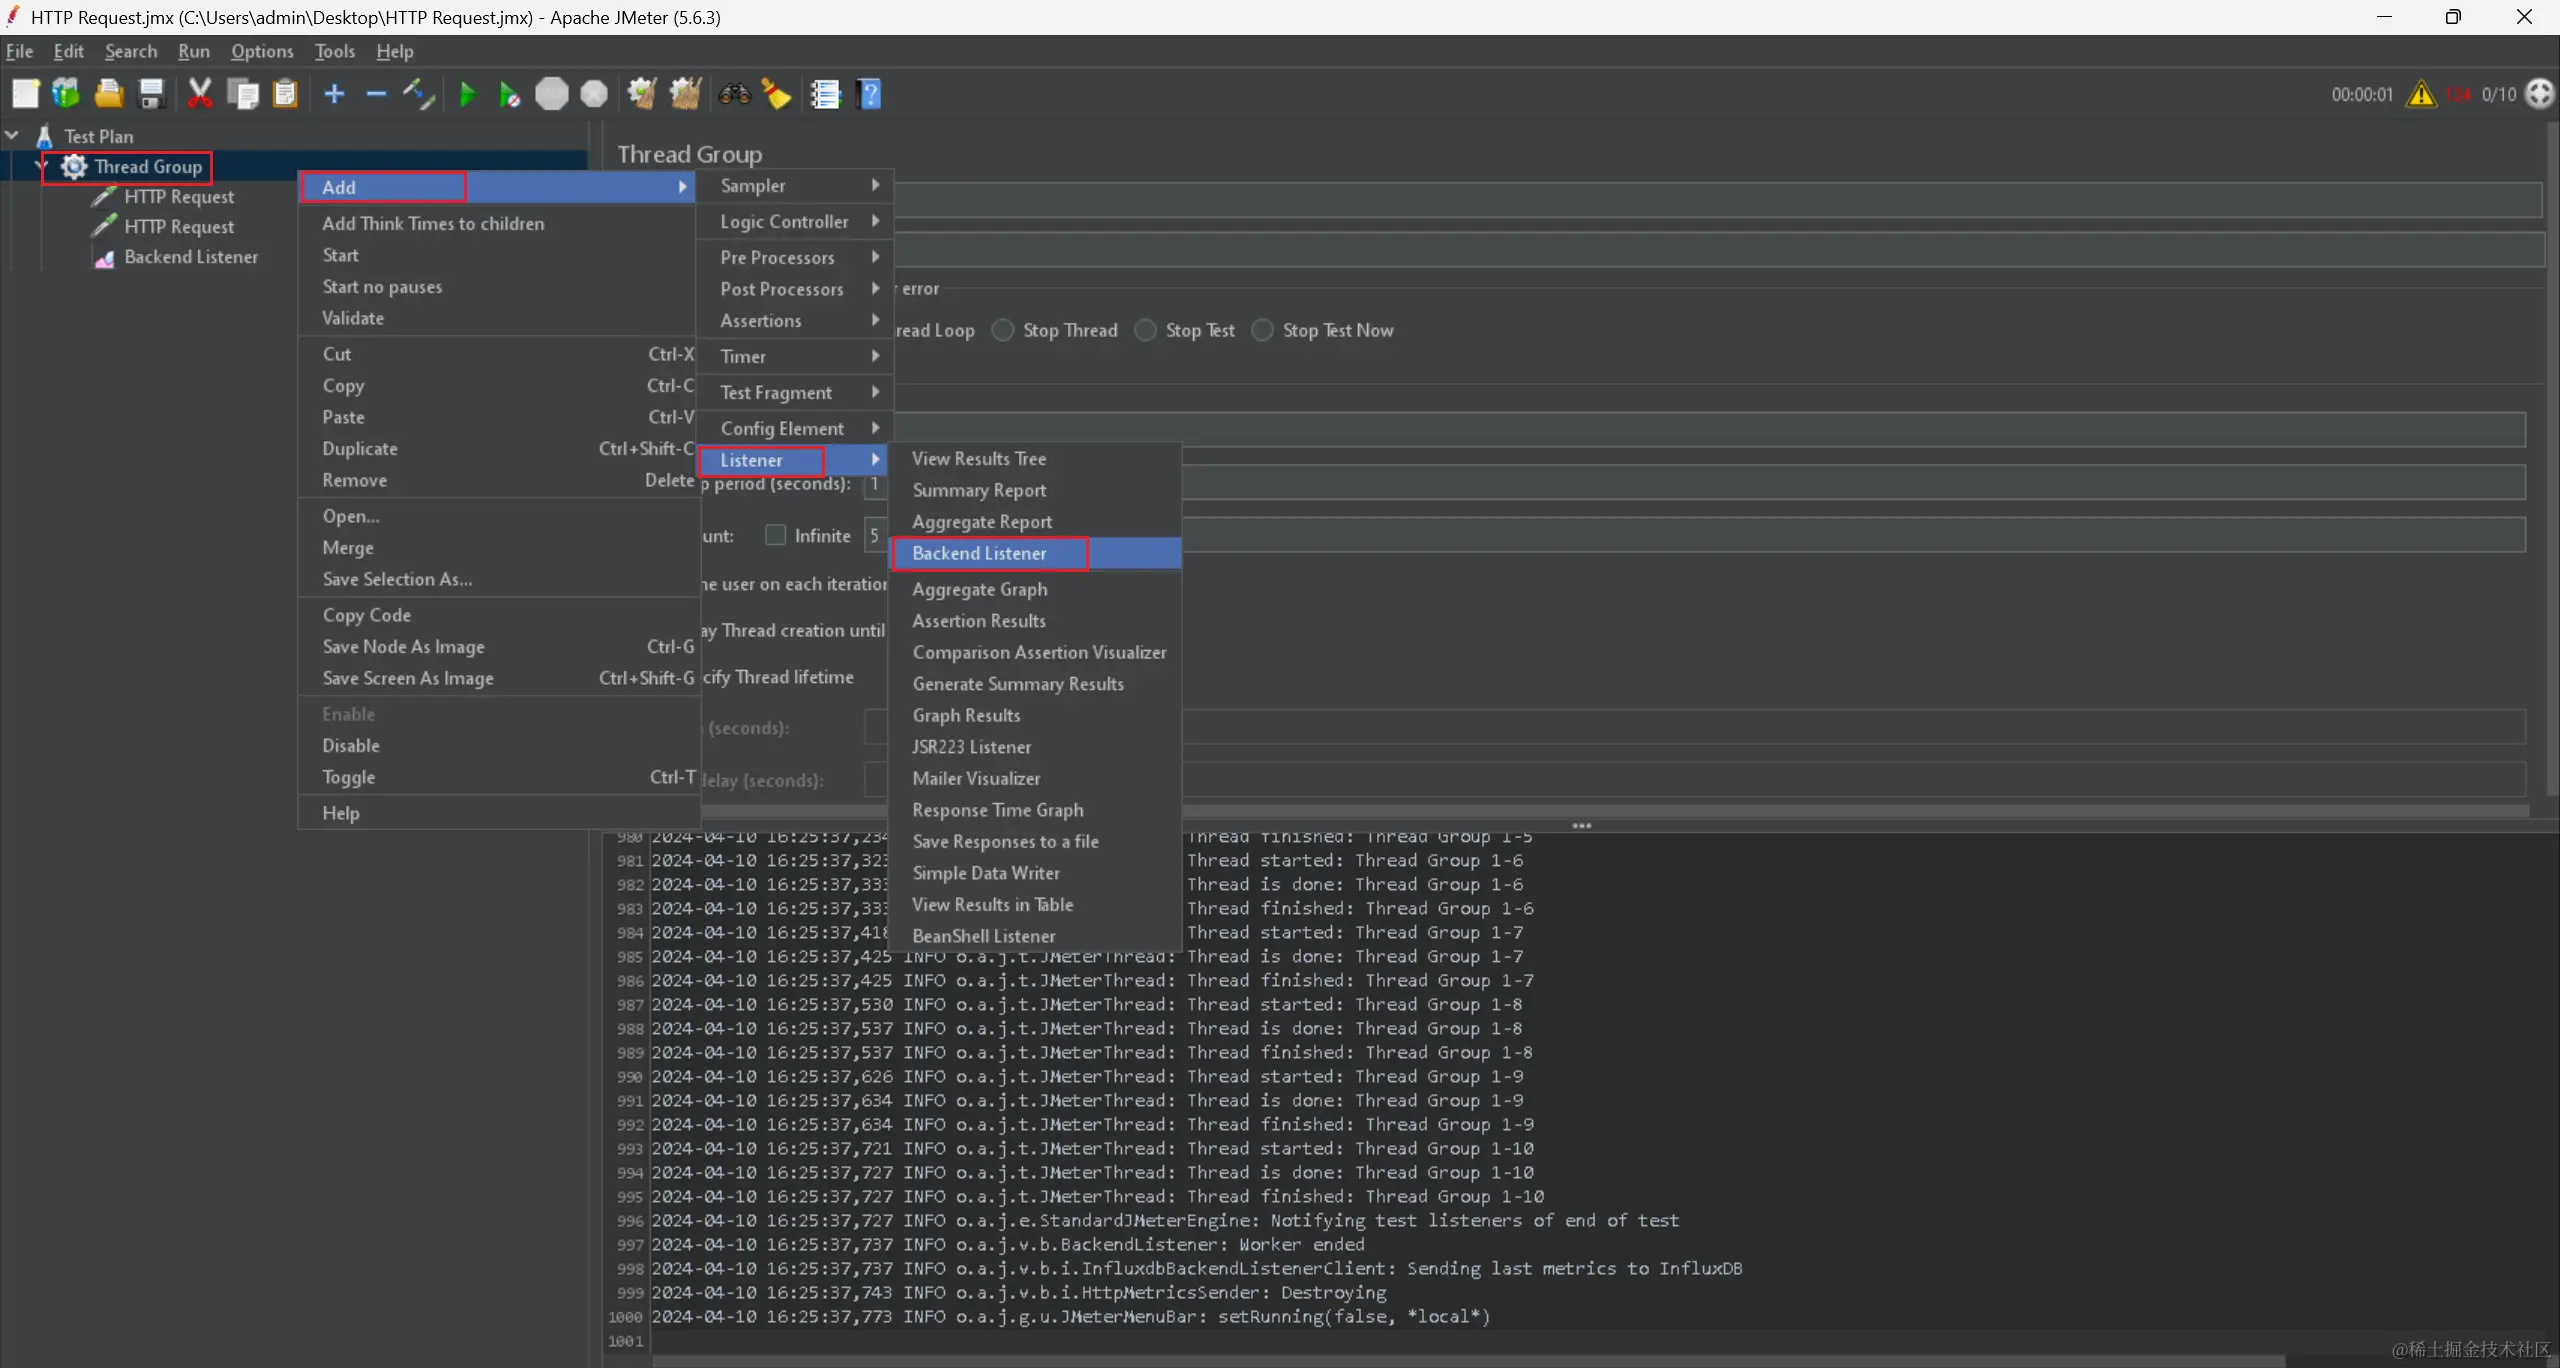
Task: Select the Stop Test Now radio button
Action: (1263, 330)
